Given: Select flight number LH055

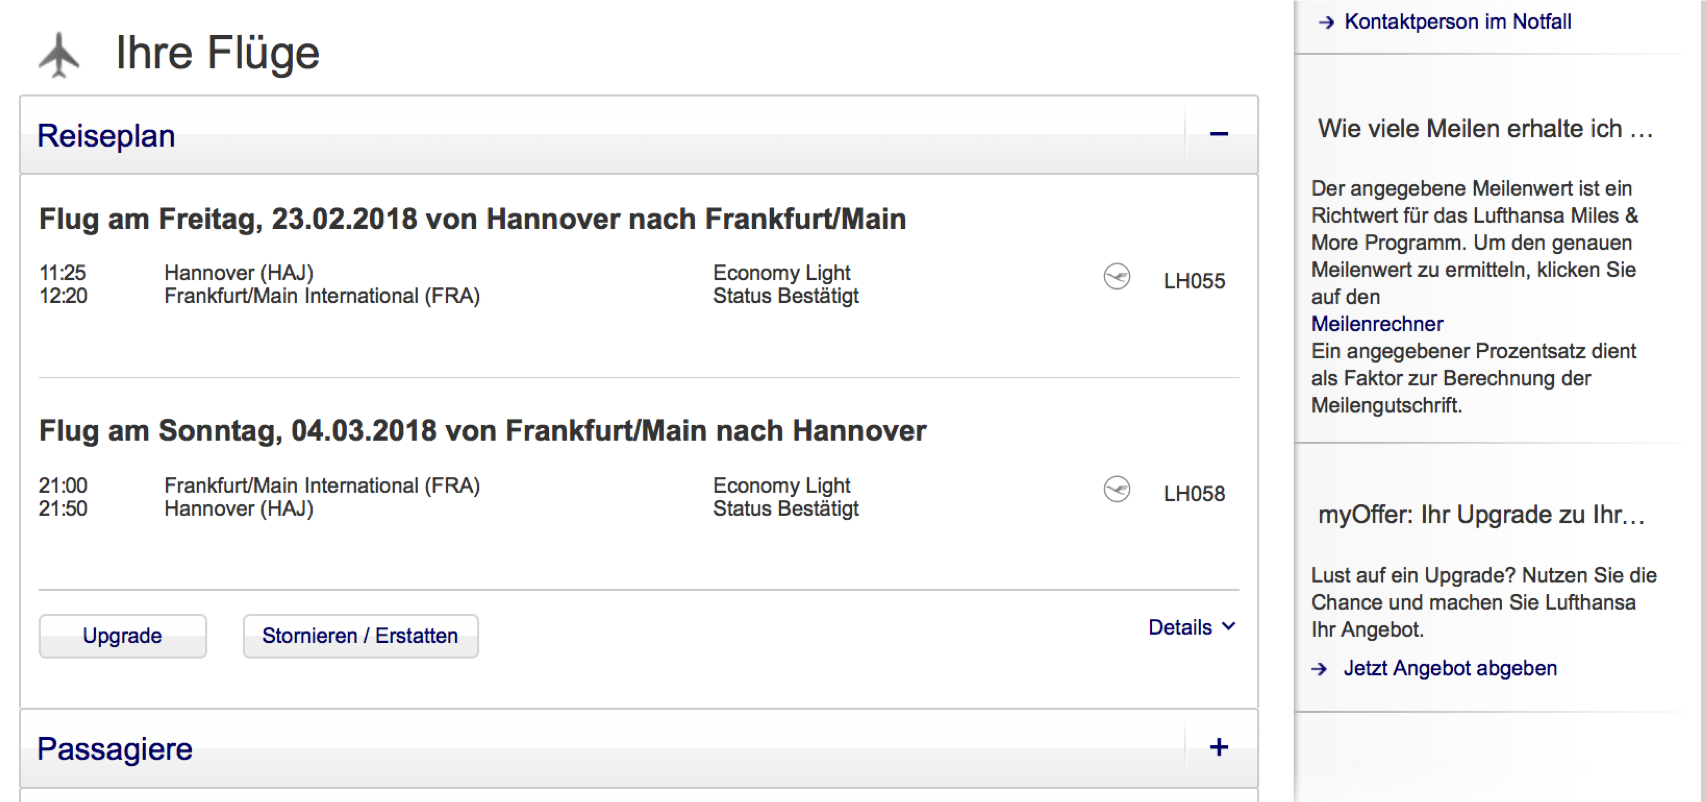Looking at the screenshot, I should pos(1194,281).
